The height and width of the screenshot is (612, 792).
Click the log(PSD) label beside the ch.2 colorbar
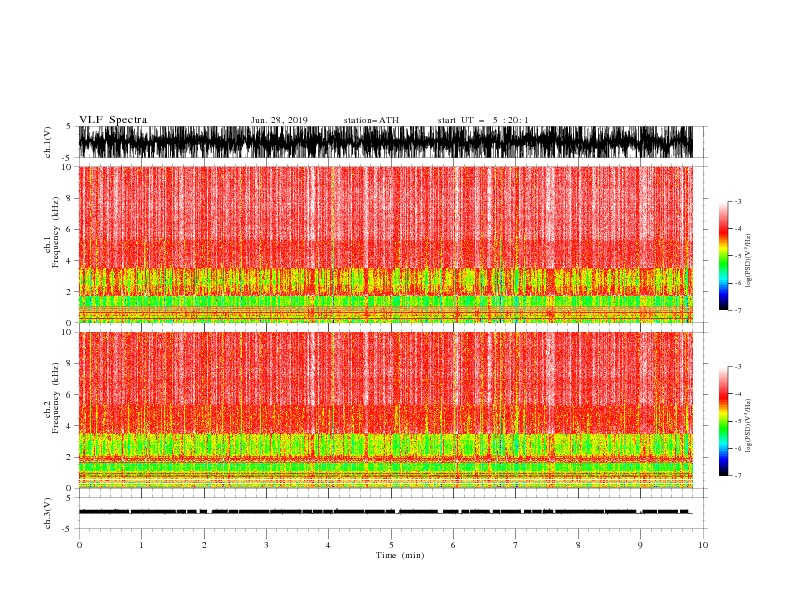tap(749, 426)
